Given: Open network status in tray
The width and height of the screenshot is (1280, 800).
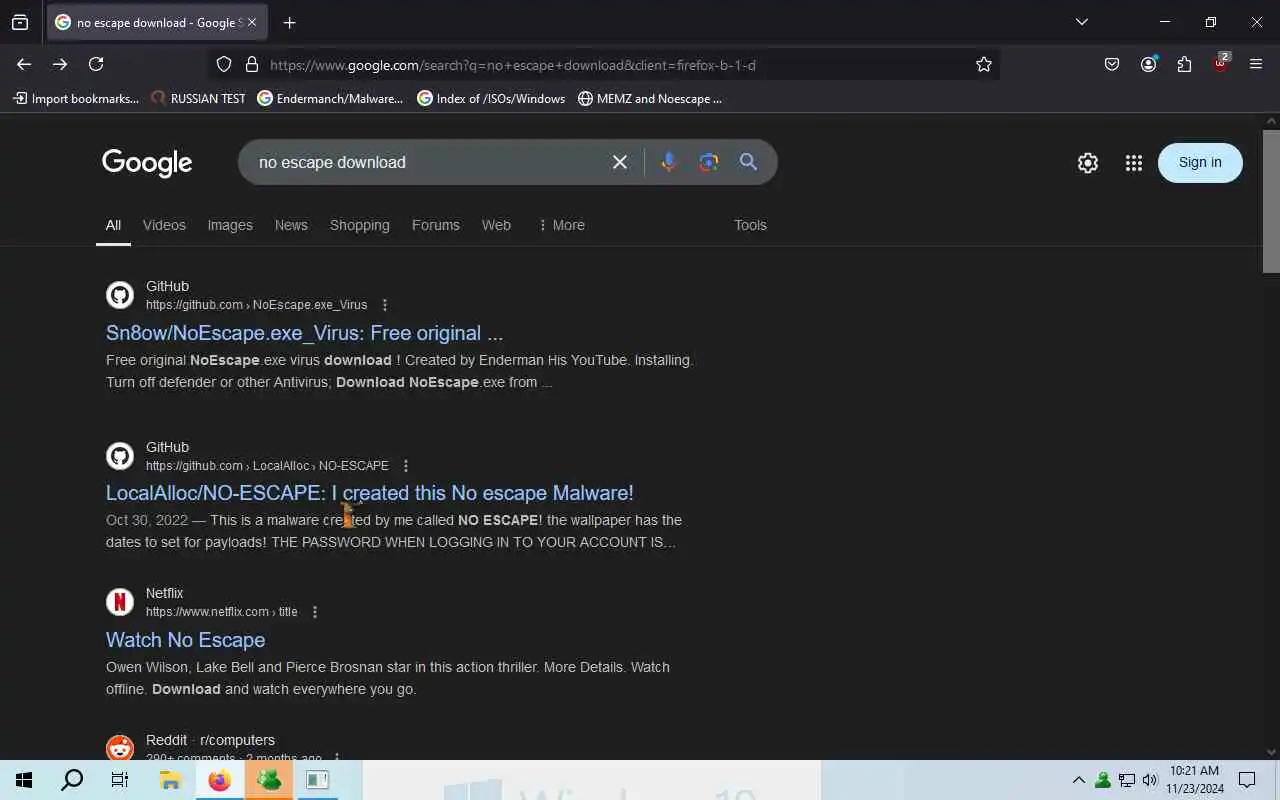Looking at the screenshot, I should coord(1127,780).
